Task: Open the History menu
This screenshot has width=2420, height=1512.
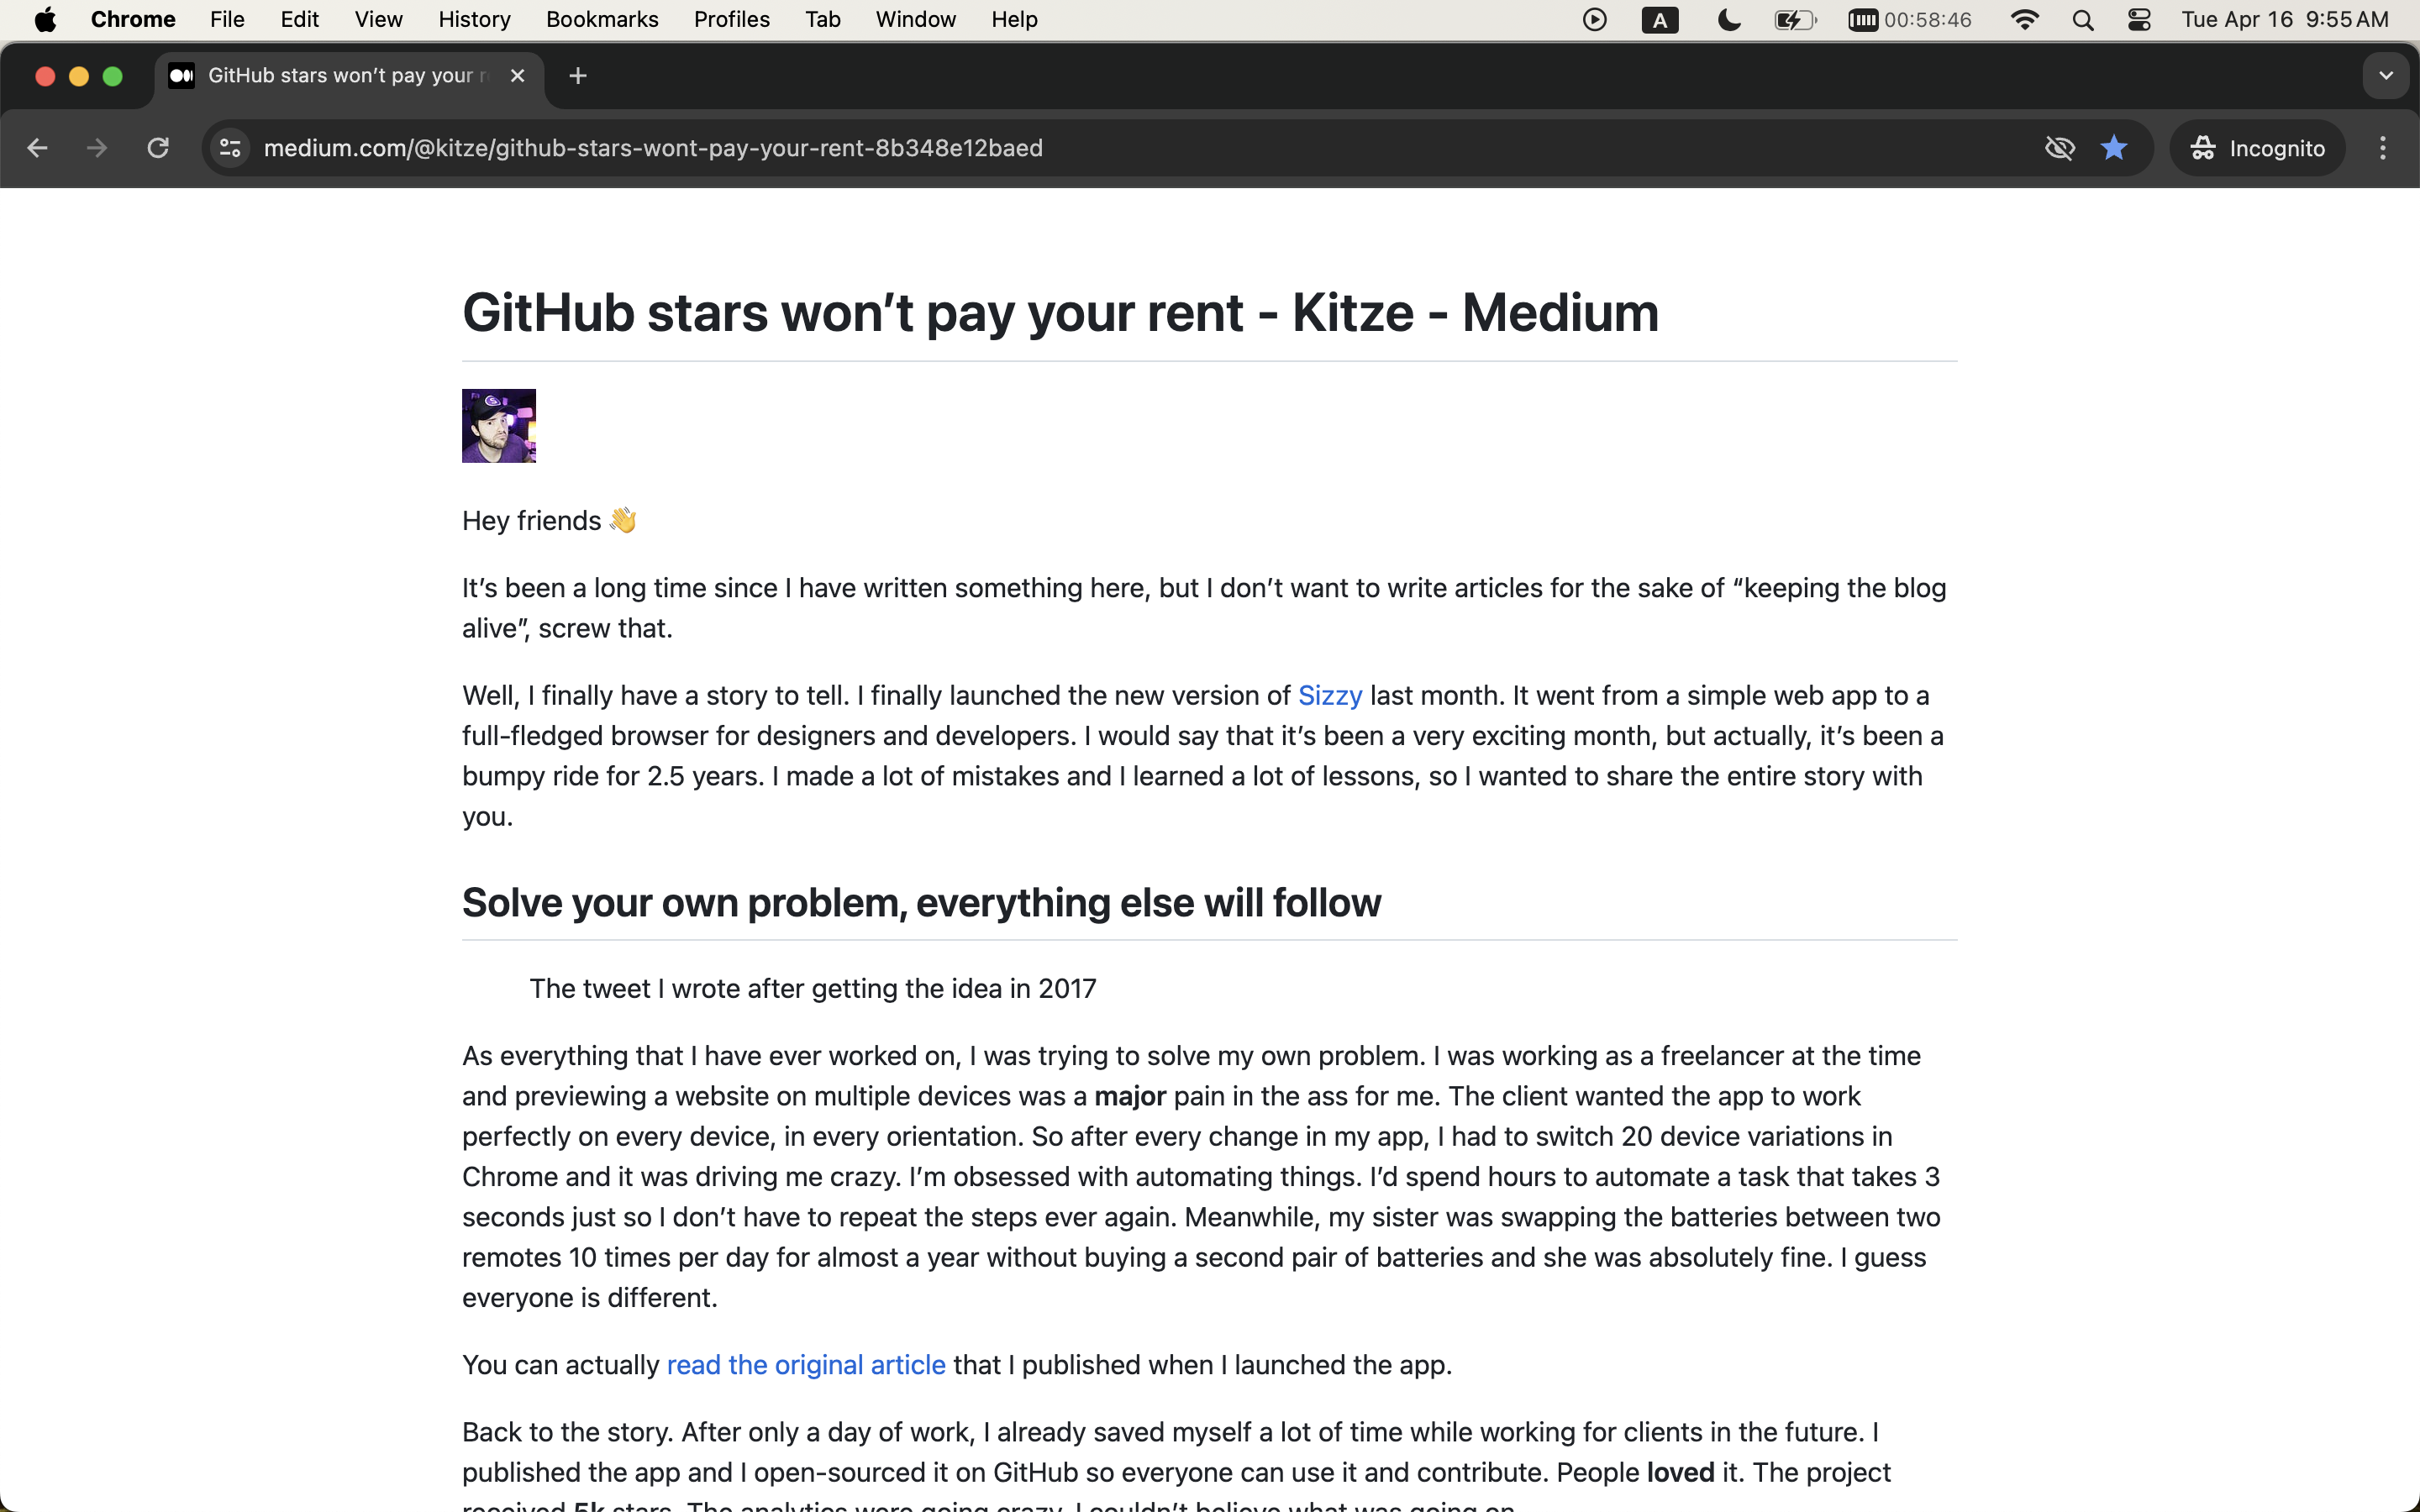Action: [x=474, y=20]
